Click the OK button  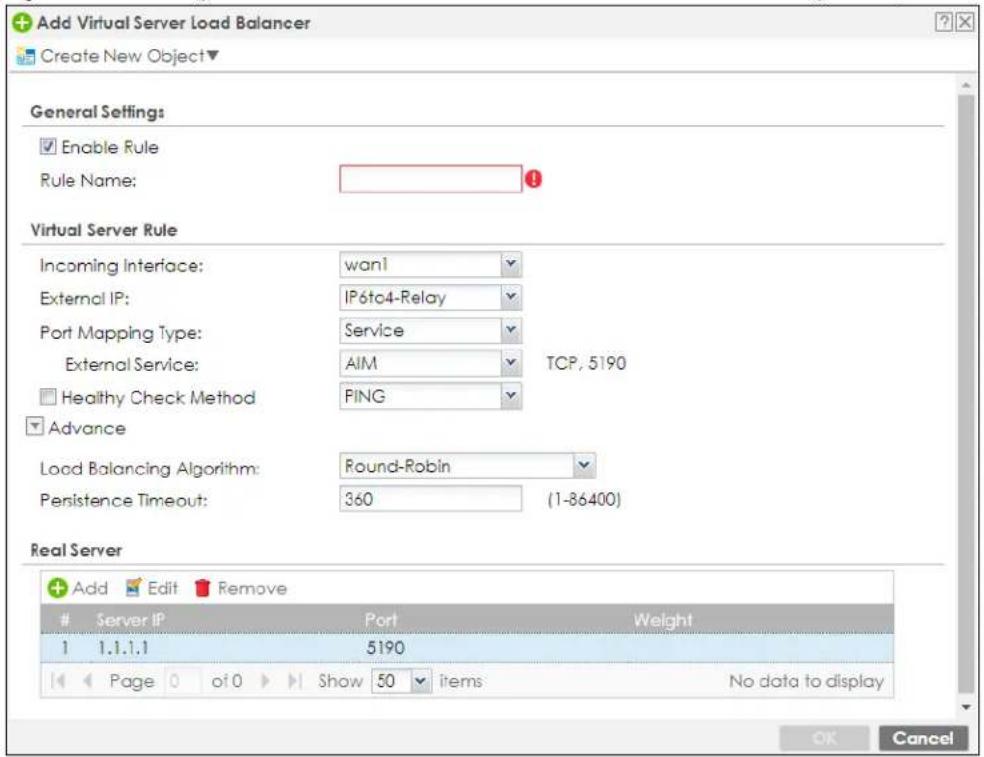(x=824, y=738)
